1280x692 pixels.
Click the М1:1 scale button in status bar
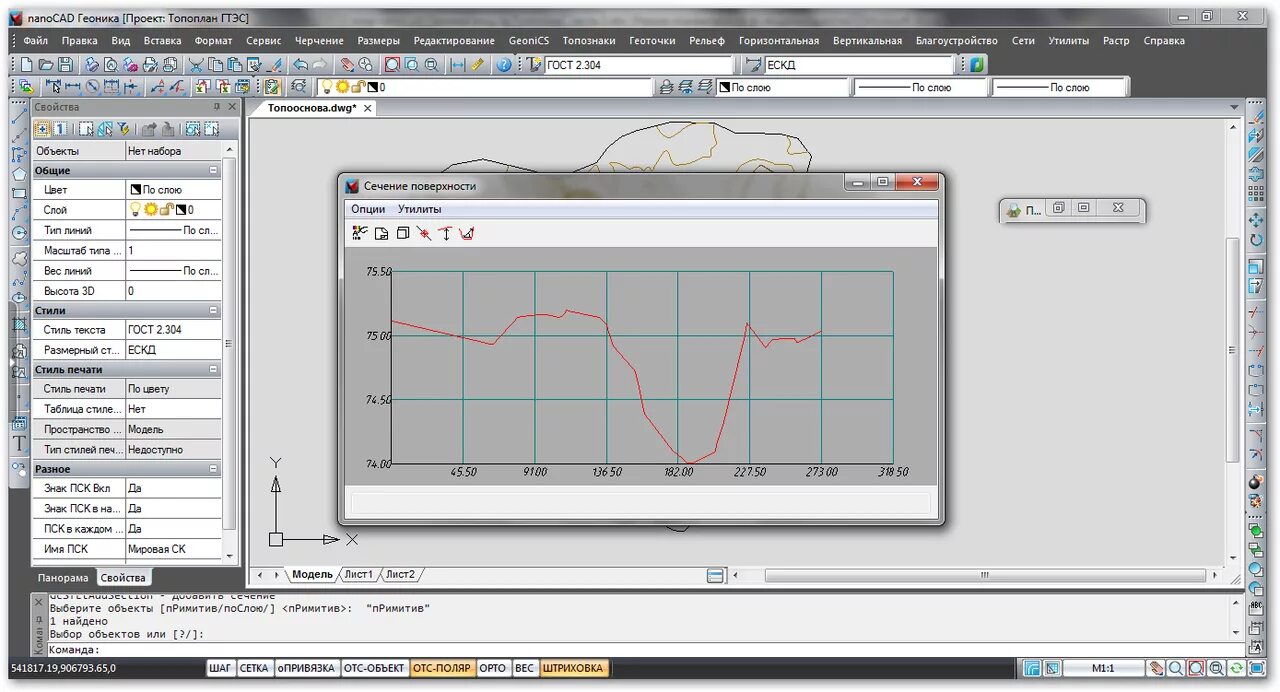pos(1103,668)
